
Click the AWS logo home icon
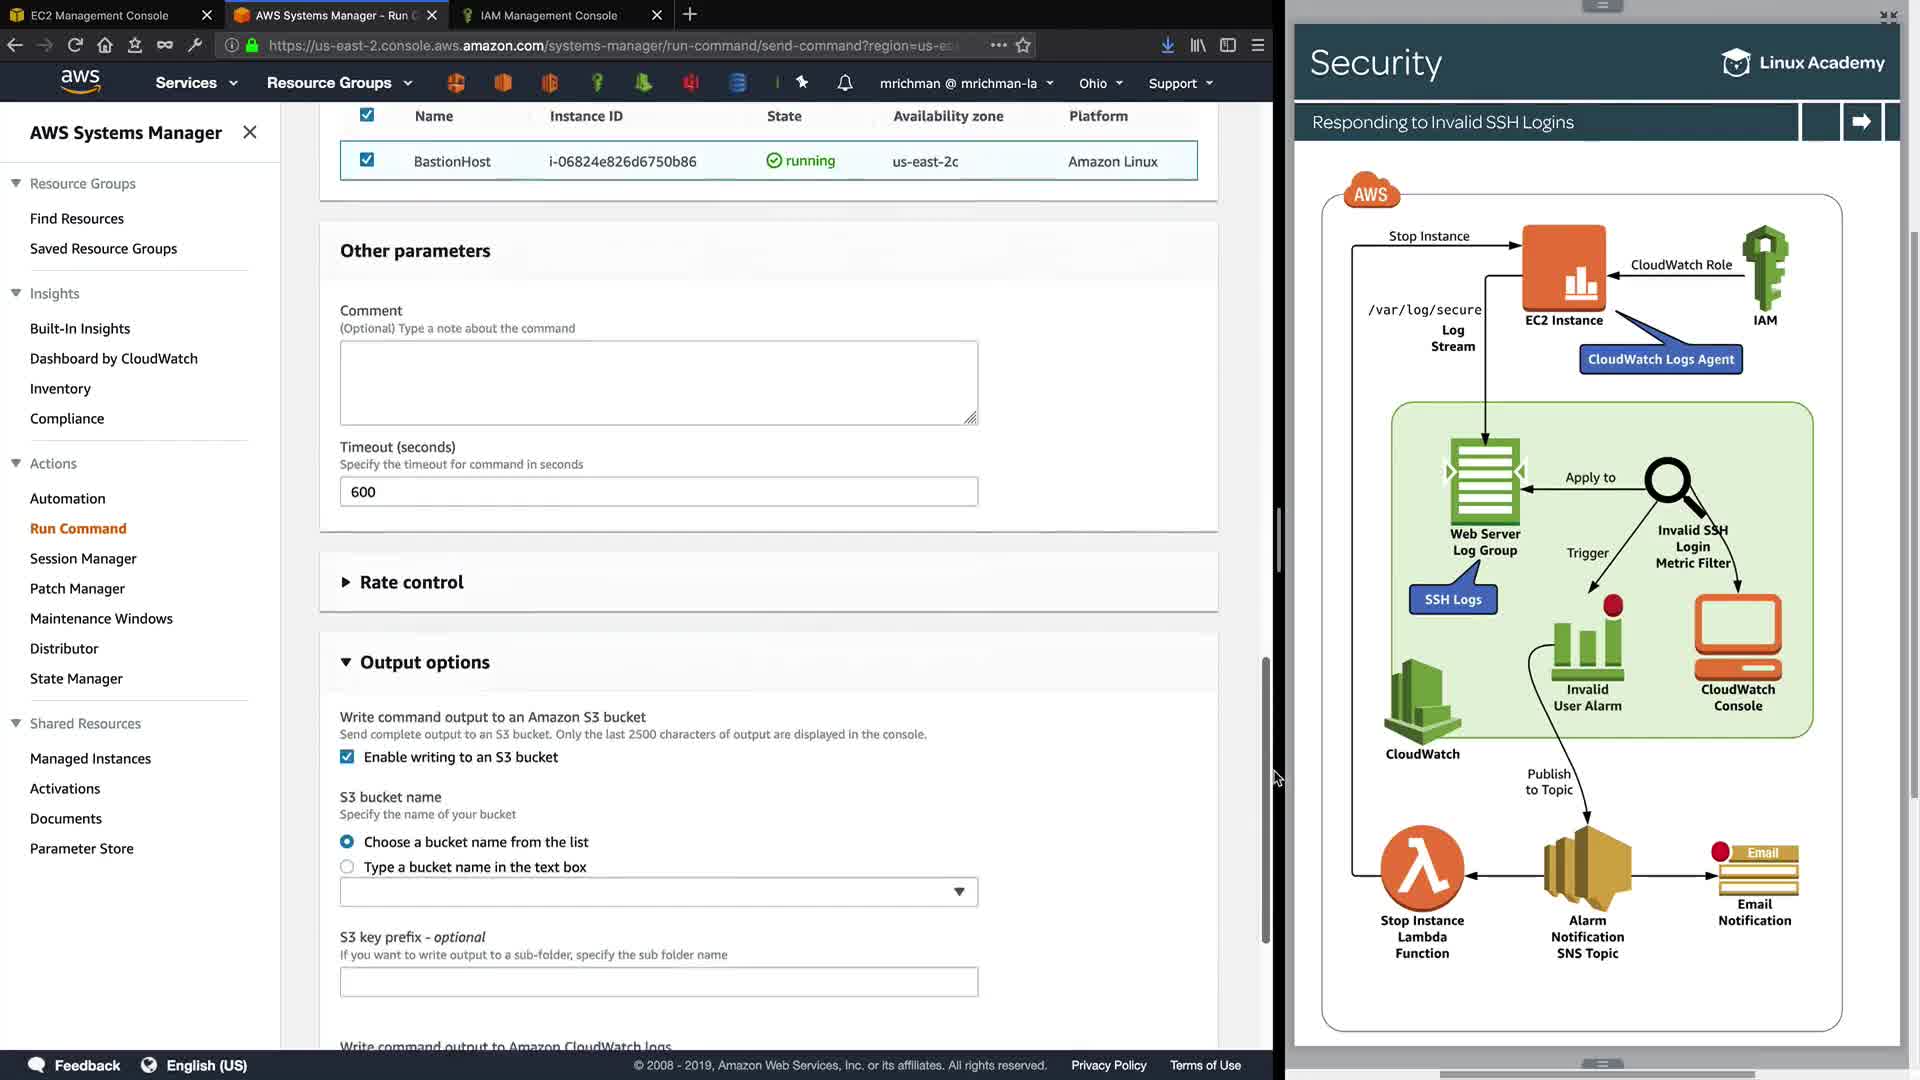[80, 82]
